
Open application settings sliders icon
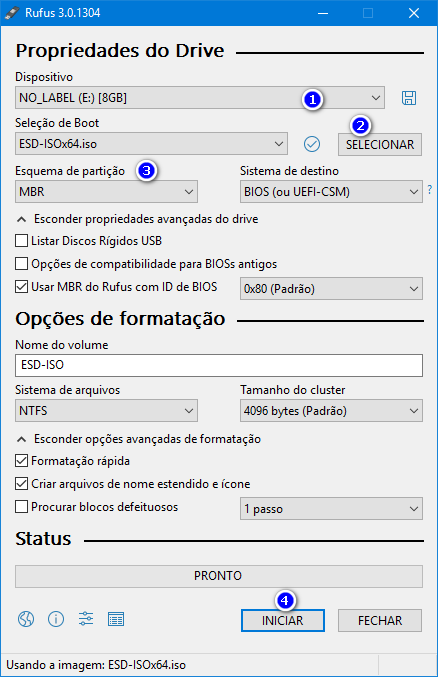[x=86, y=619]
